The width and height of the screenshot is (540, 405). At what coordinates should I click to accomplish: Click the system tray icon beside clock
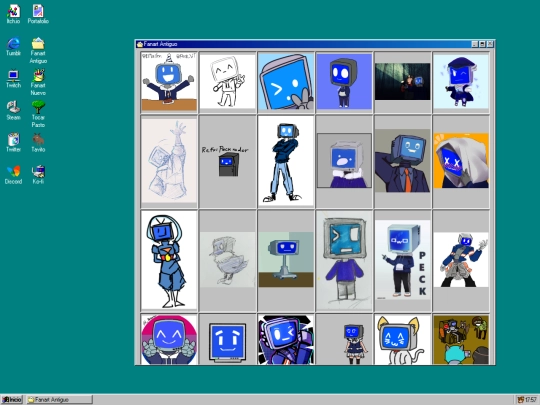pyautogui.click(x=520, y=400)
